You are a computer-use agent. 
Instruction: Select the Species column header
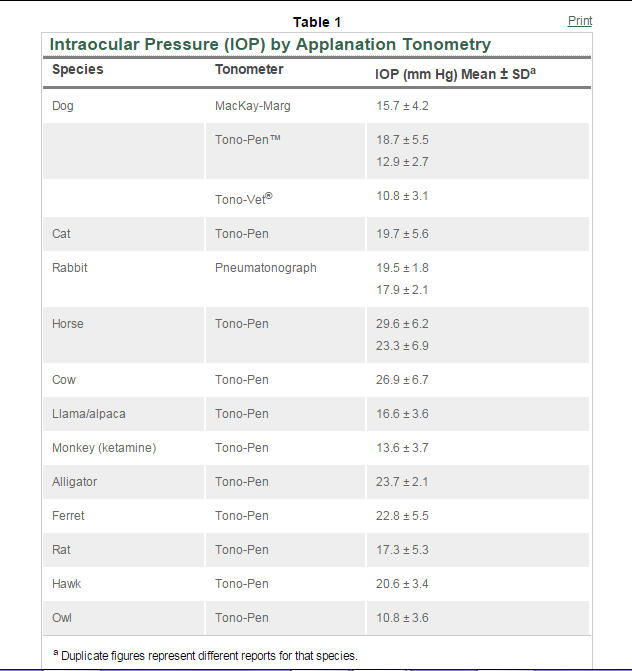click(78, 70)
